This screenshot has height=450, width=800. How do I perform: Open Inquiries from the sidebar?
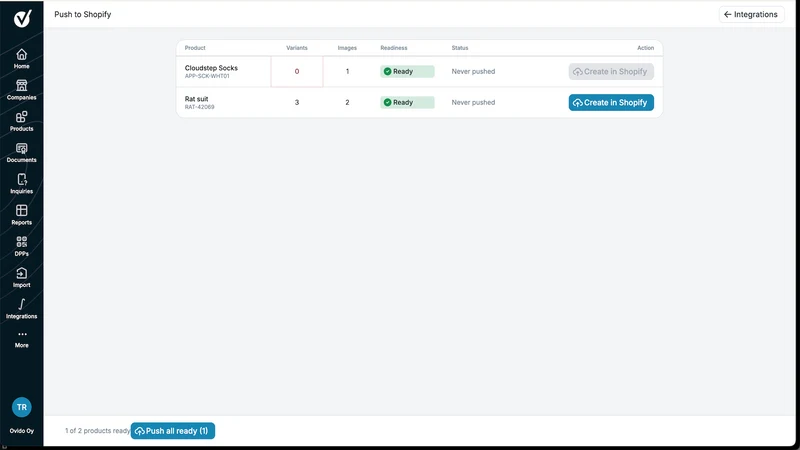21,184
